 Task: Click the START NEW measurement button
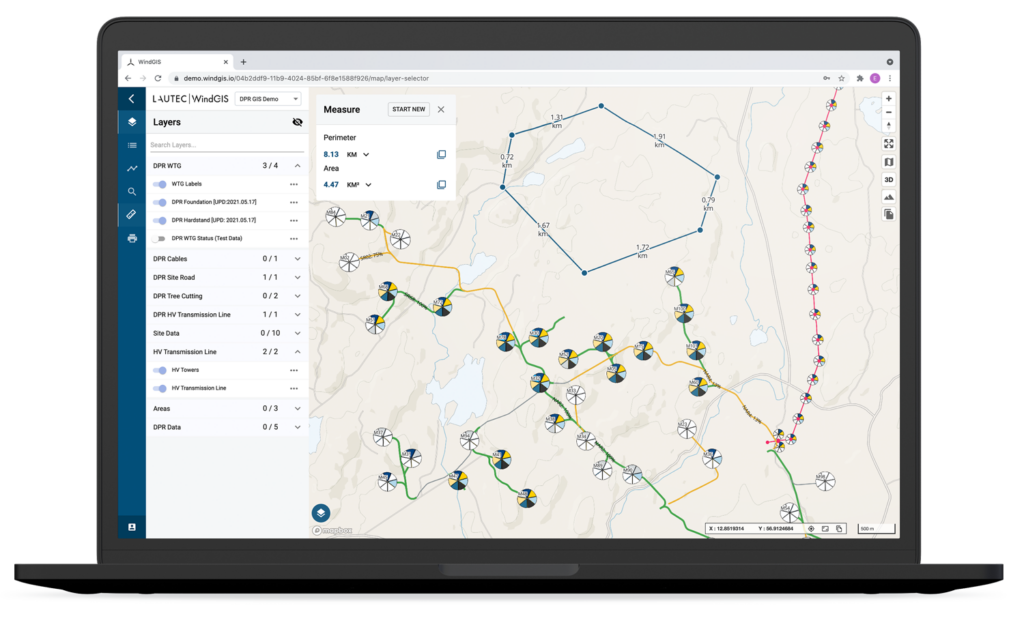point(409,110)
